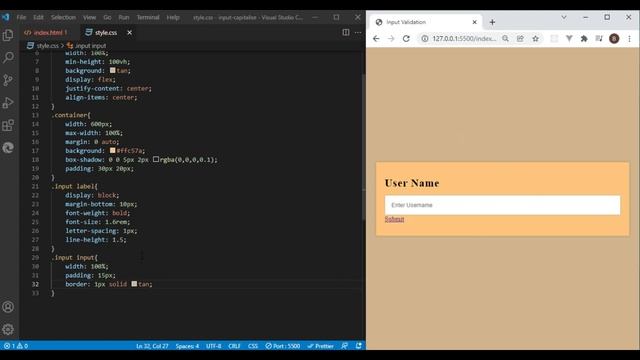Viewport: 640px width, 360px height.
Task: Open the File menu
Action: point(21,17)
